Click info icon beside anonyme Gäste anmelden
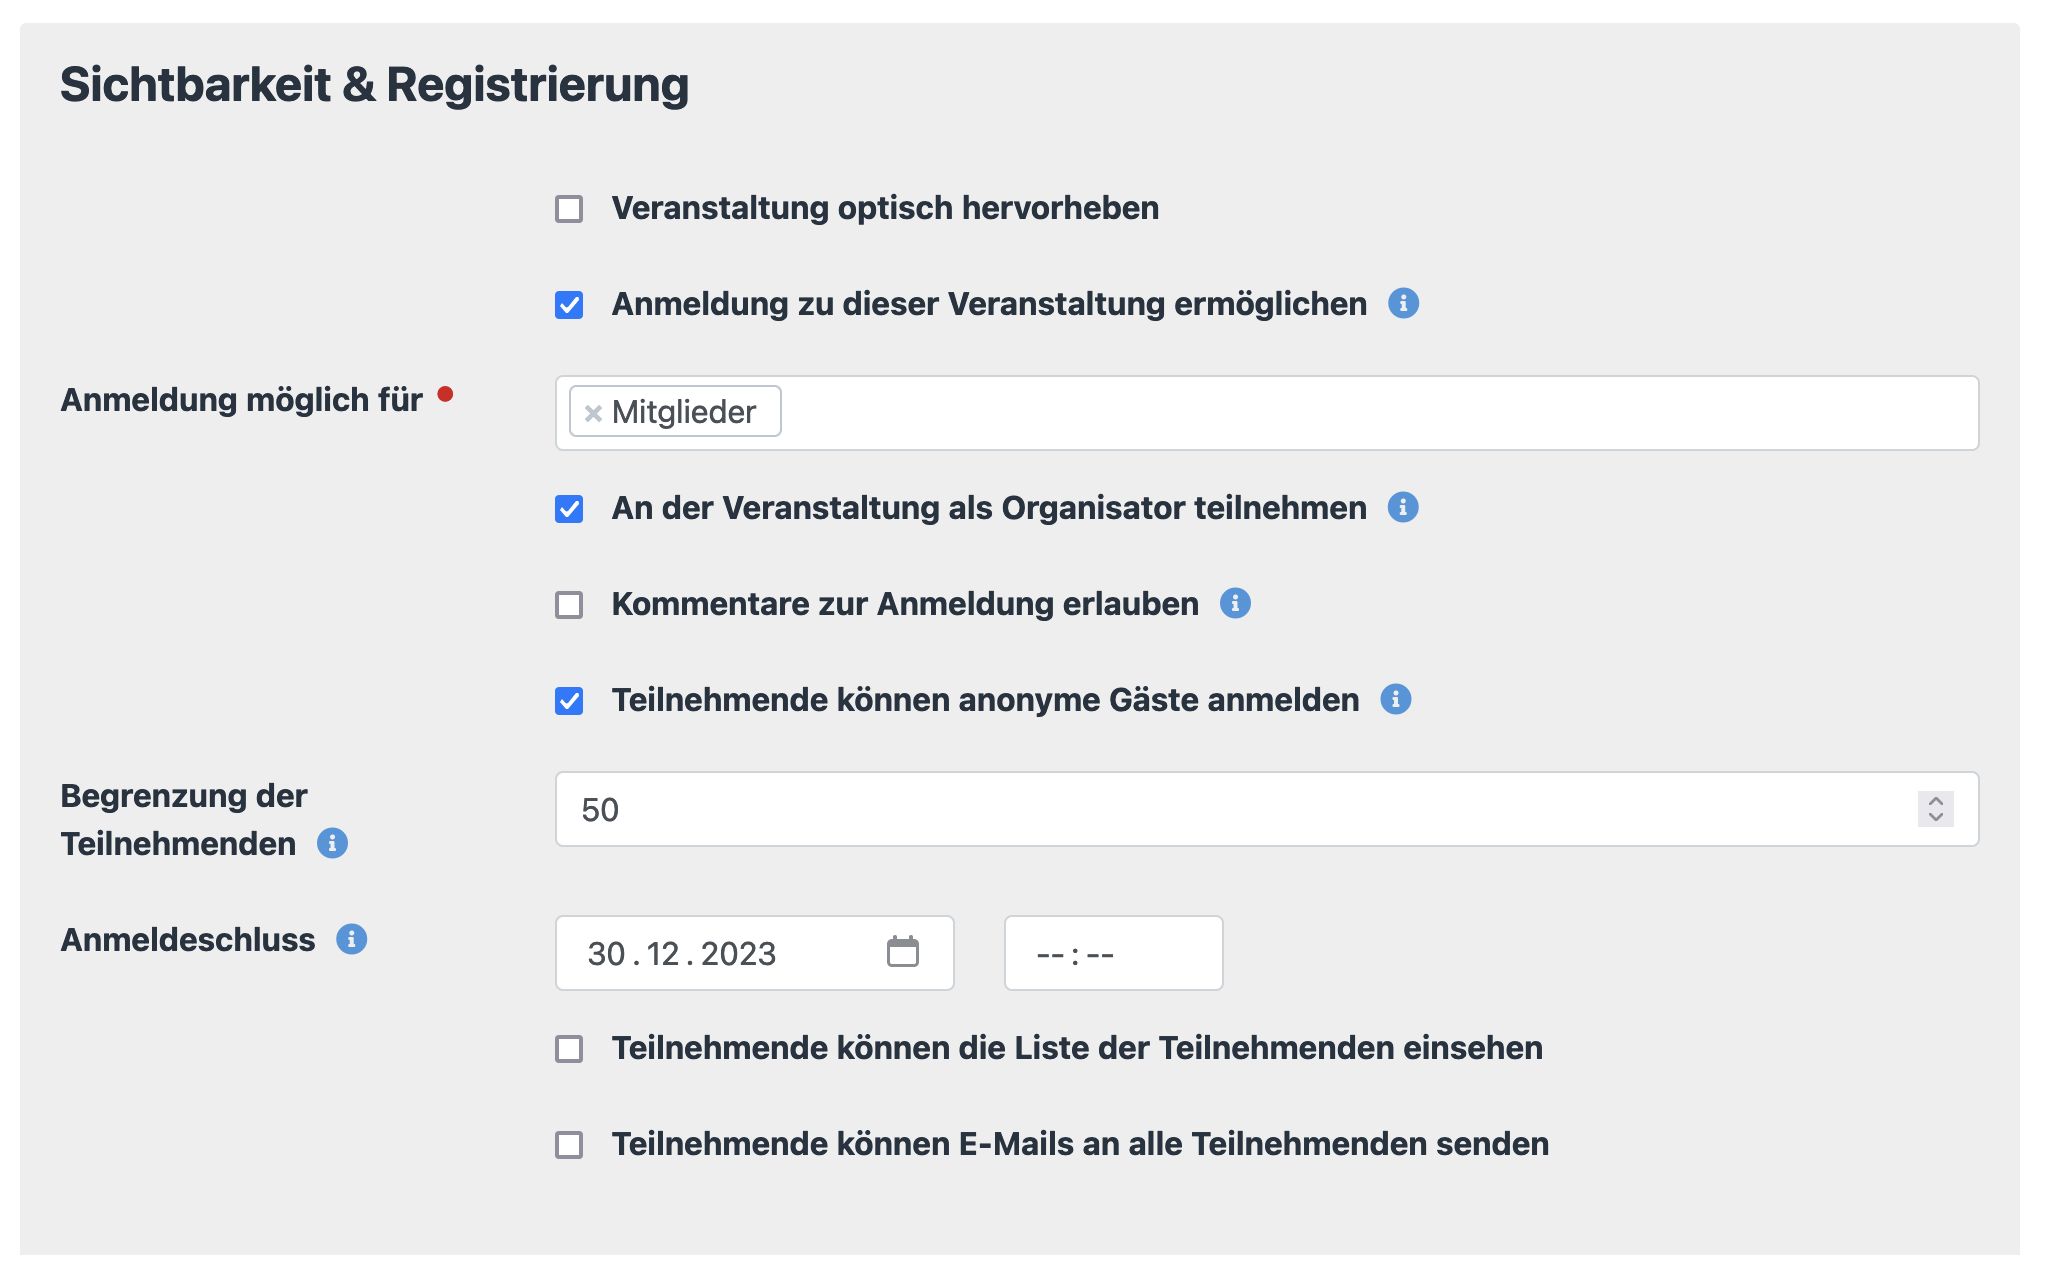 tap(1395, 699)
